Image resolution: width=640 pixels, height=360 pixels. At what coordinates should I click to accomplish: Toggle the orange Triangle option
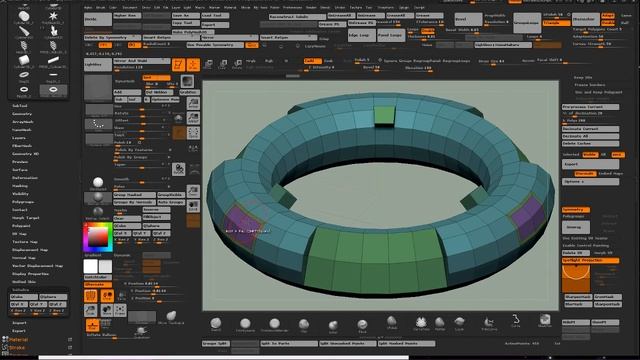[x=557, y=23]
